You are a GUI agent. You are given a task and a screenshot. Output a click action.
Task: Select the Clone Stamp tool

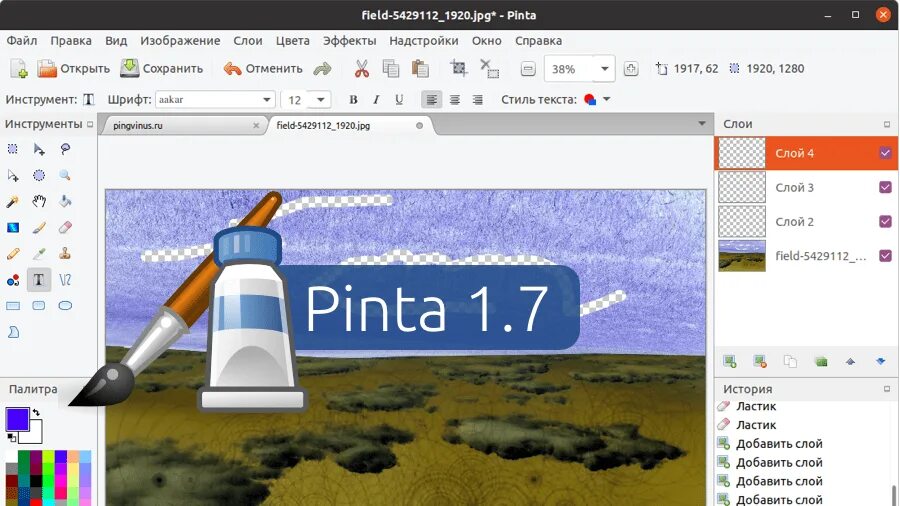(x=65, y=254)
